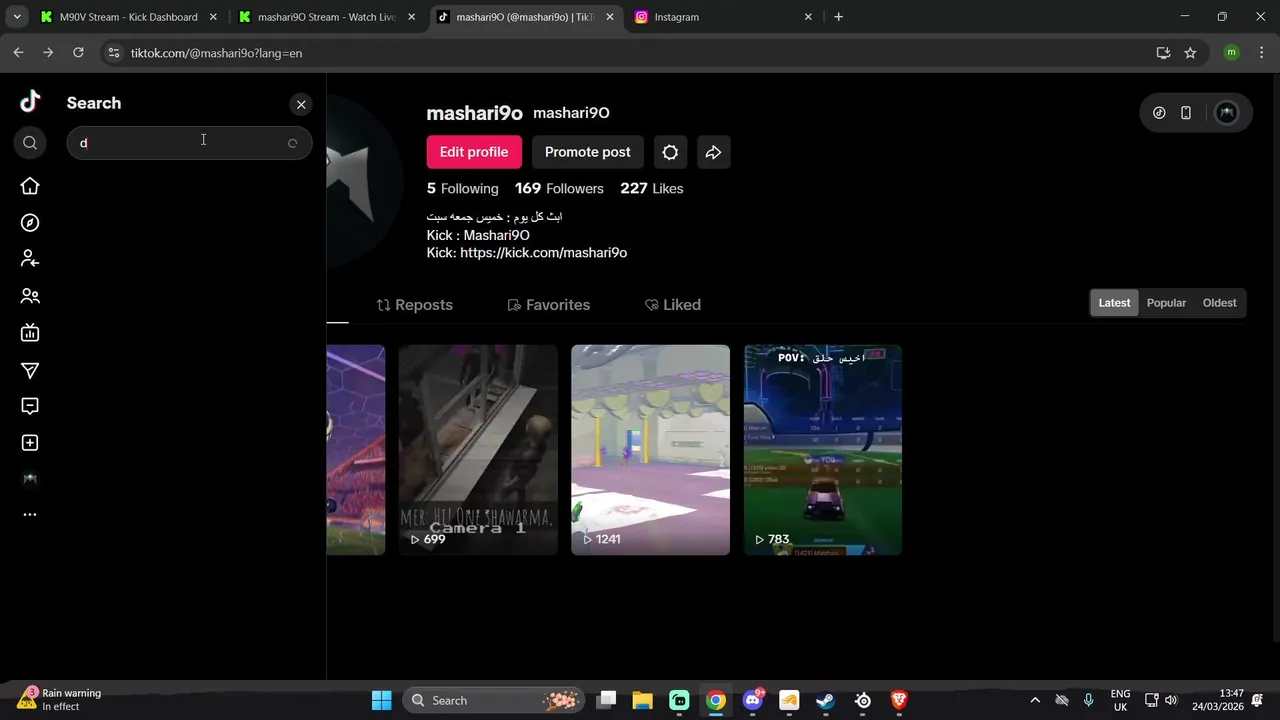The image size is (1280, 720).
Task: Open a new browser tab
Action: 838,17
